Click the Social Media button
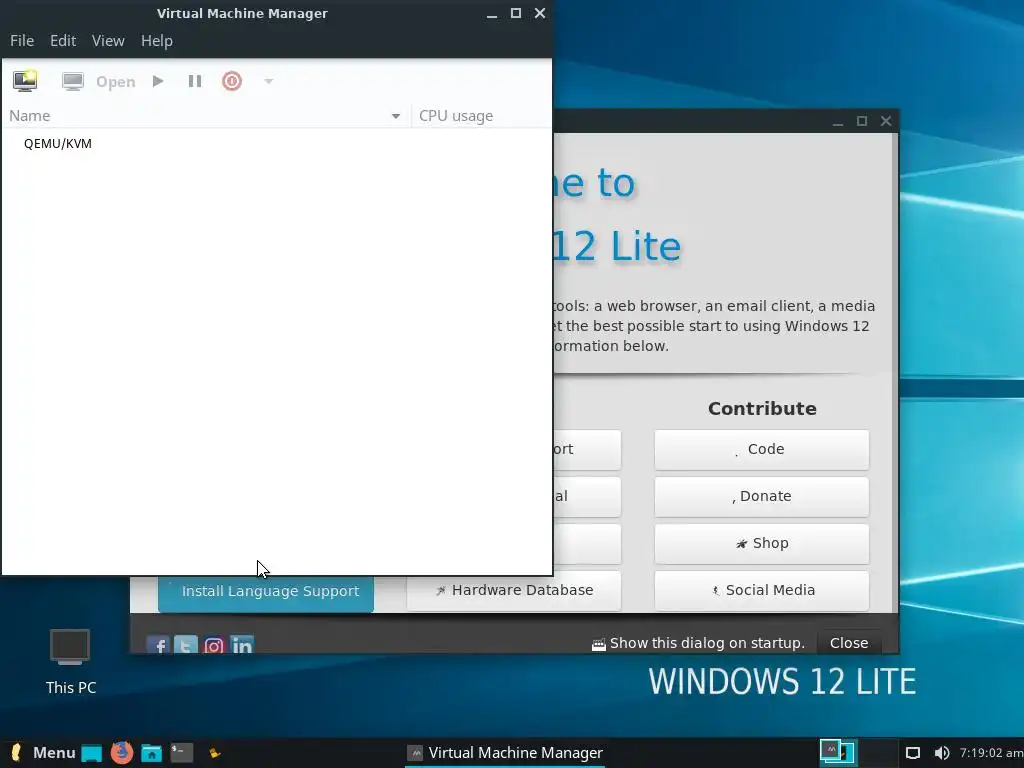 761,590
